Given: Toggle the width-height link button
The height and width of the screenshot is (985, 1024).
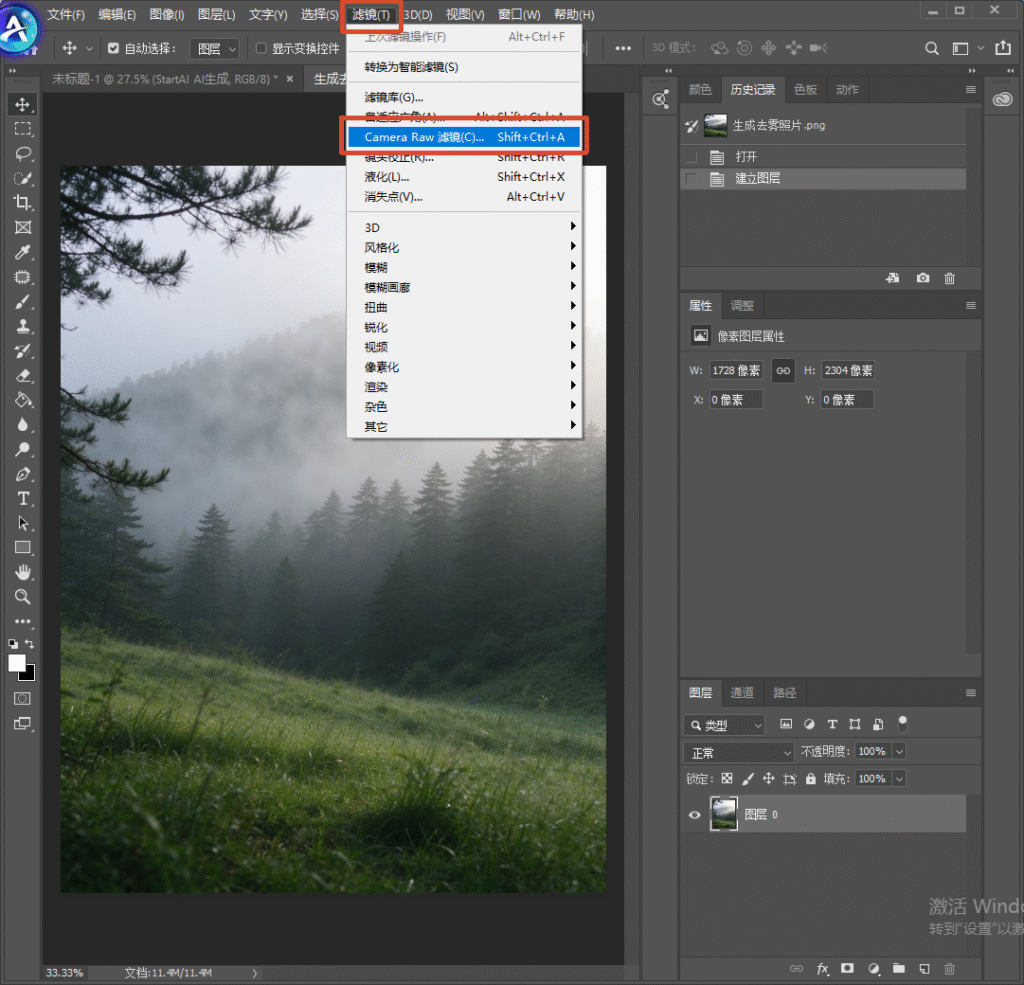Looking at the screenshot, I should [783, 370].
